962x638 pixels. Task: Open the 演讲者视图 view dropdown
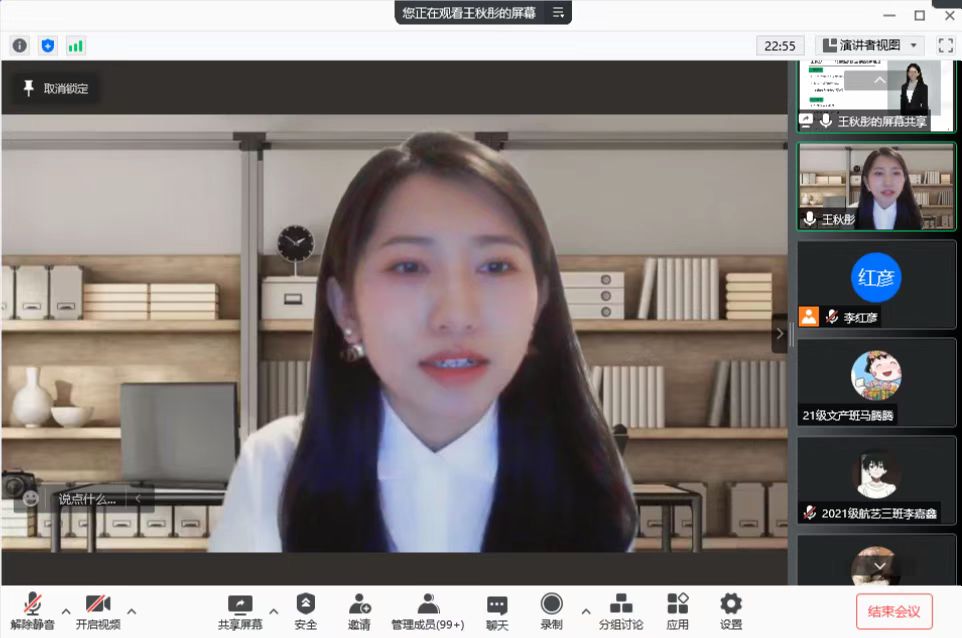[x=869, y=45]
